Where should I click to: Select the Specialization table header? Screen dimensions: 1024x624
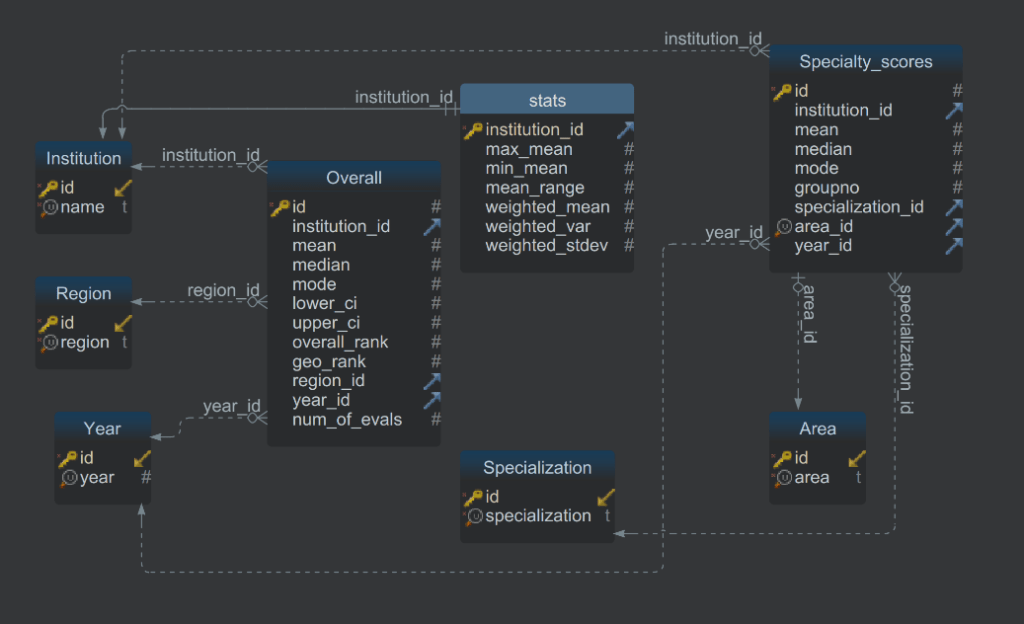pos(537,468)
